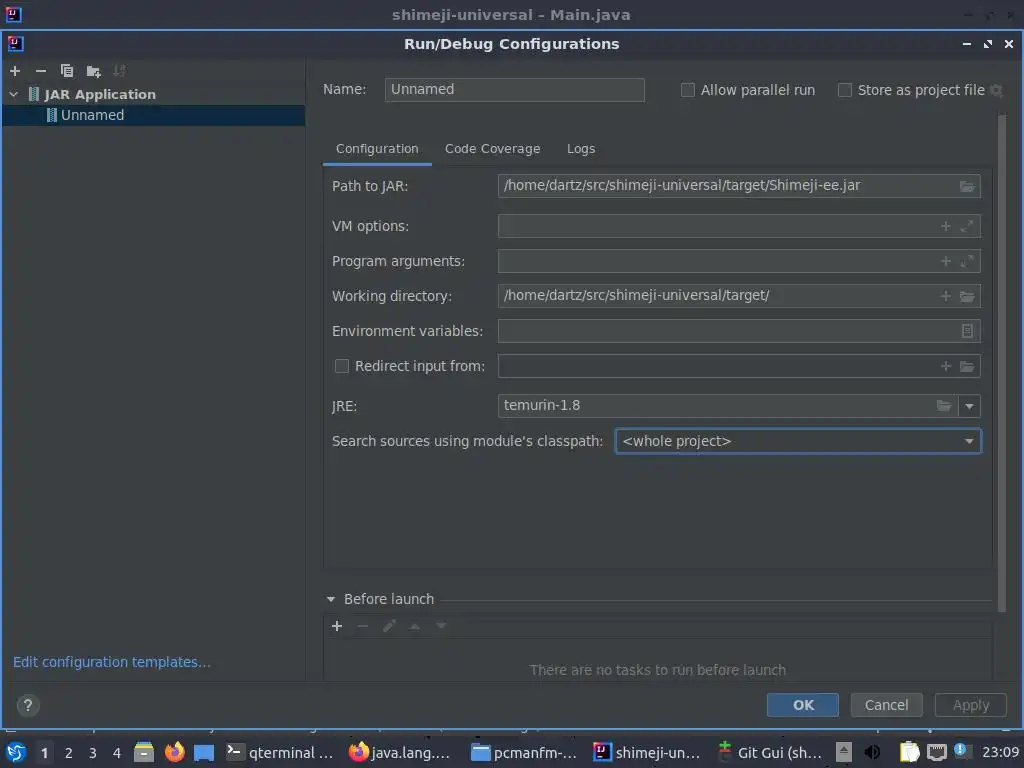The height and width of the screenshot is (768, 1024).
Task: Open the help question mark button
Action: (x=27, y=705)
